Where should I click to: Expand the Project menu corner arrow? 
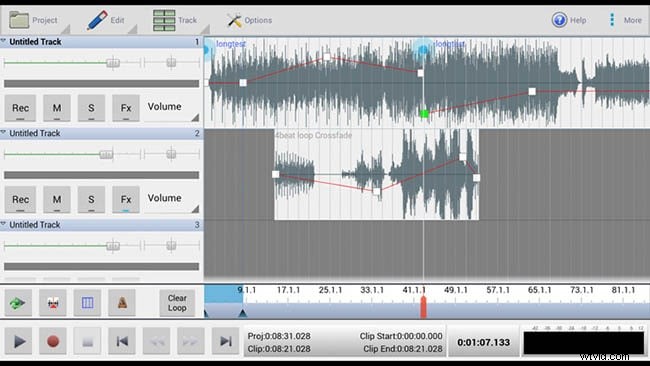tap(65, 29)
